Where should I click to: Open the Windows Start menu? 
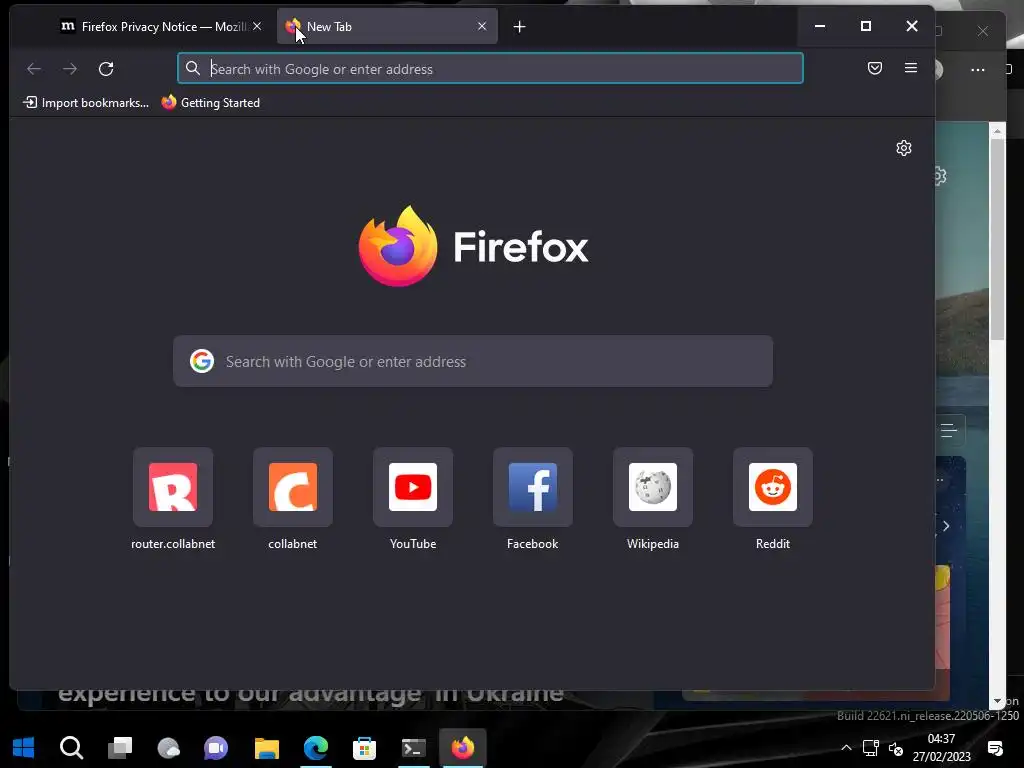click(x=24, y=747)
